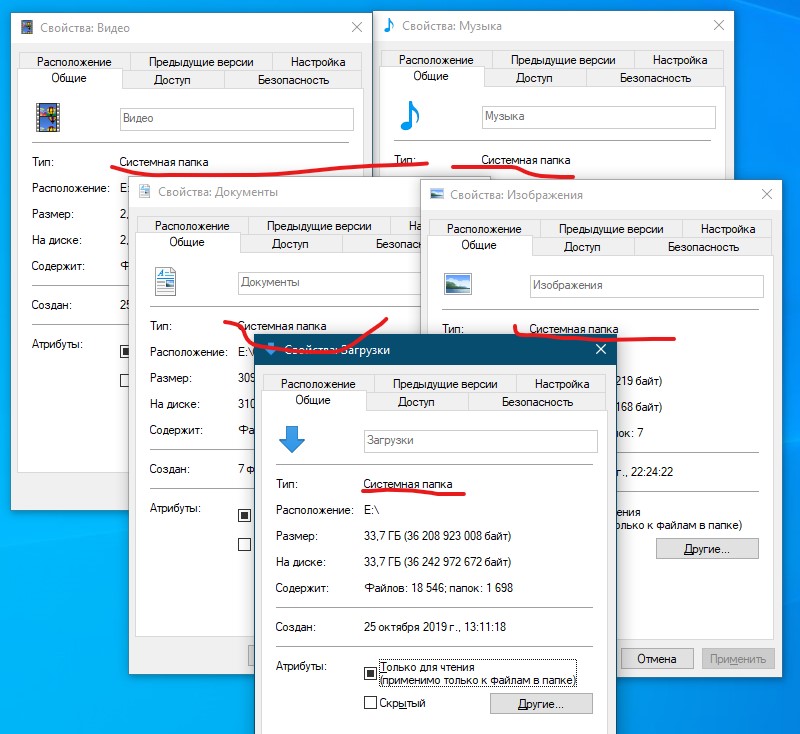Open Безопасность tab in Загрузки window

click(x=537, y=402)
